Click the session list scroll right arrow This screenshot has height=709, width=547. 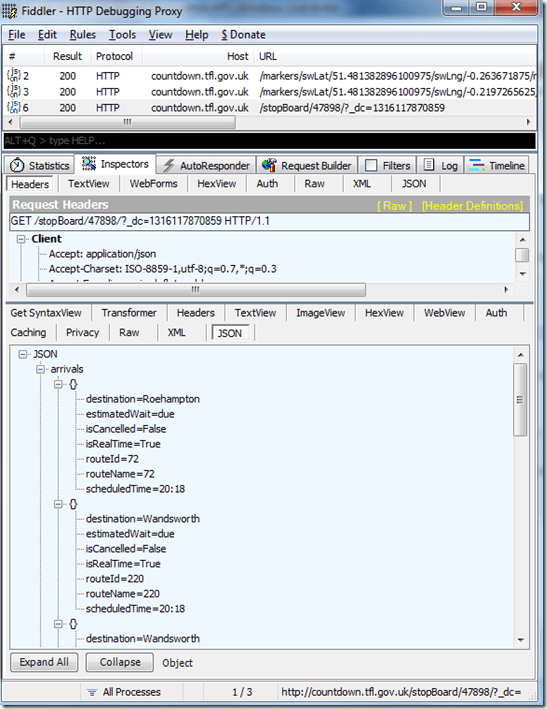click(x=528, y=122)
